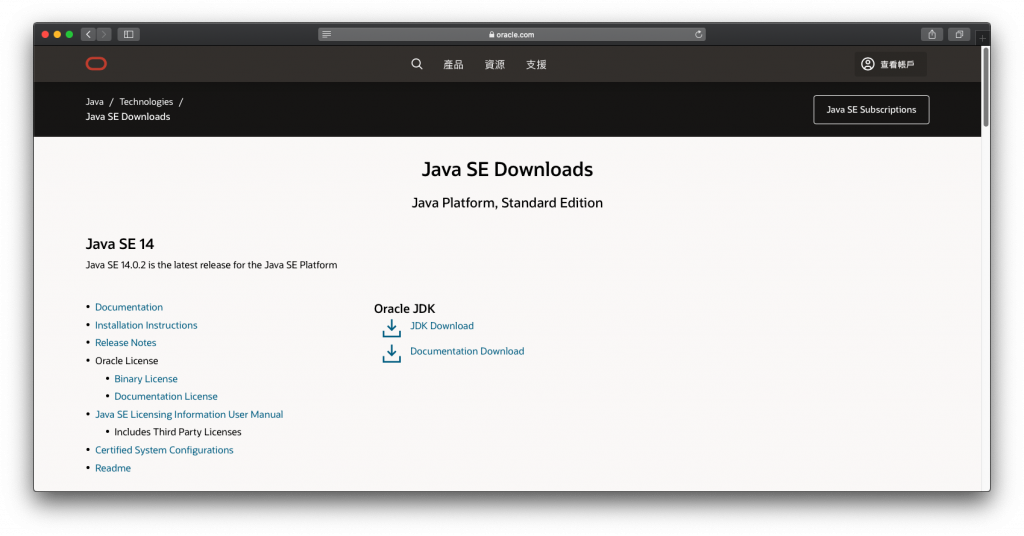
Task: Click the Oracle logo icon
Action: tap(96, 63)
